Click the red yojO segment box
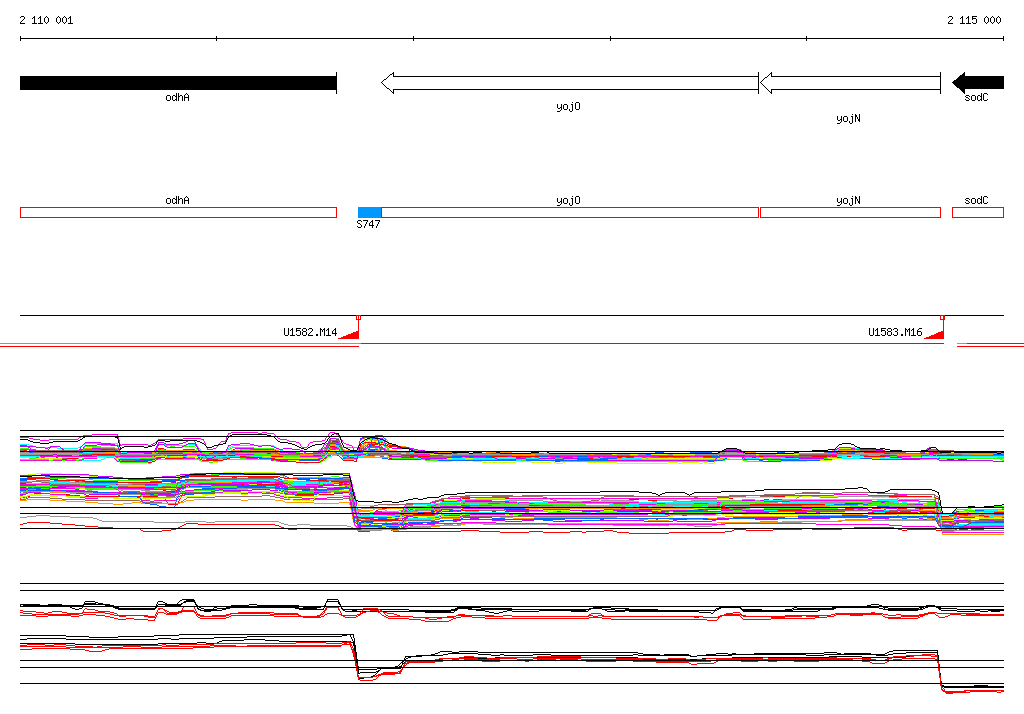This screenshot has height=714, width=1024. coord(570,212)
